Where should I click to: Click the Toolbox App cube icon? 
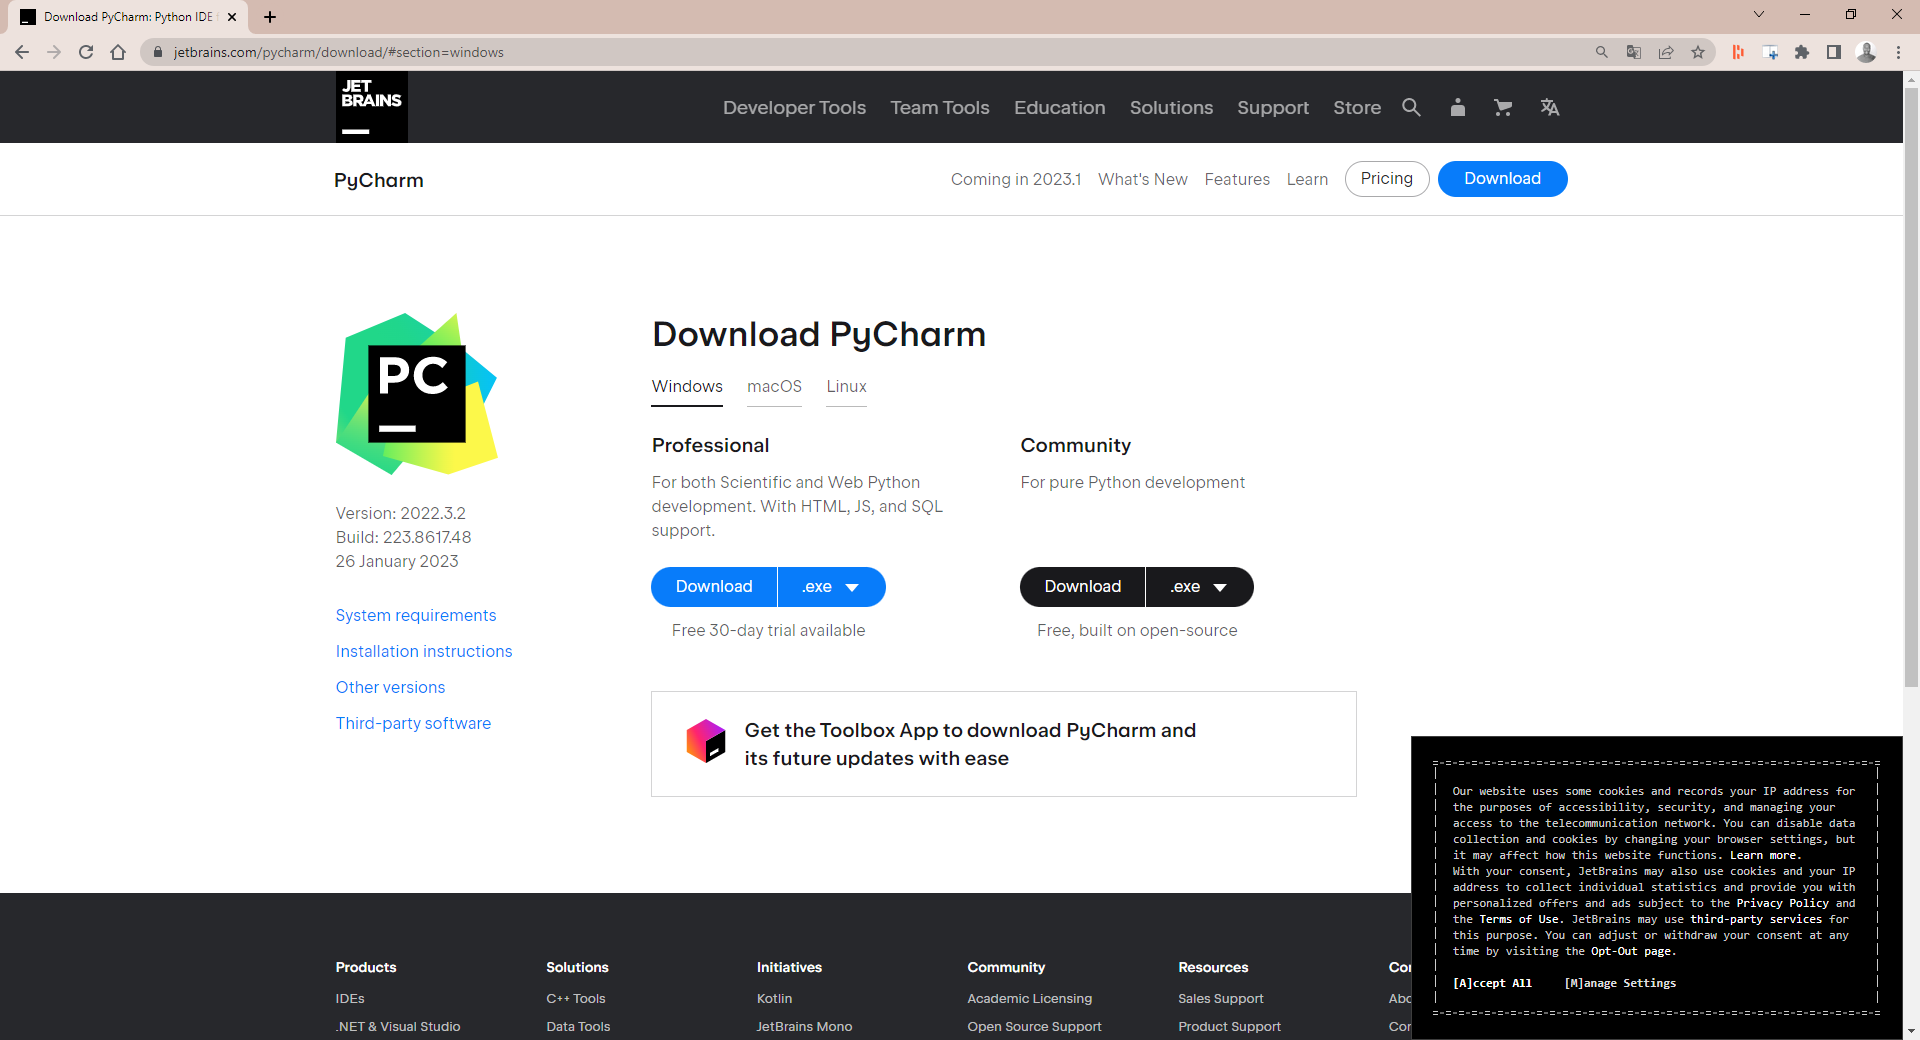coord(705,741)
